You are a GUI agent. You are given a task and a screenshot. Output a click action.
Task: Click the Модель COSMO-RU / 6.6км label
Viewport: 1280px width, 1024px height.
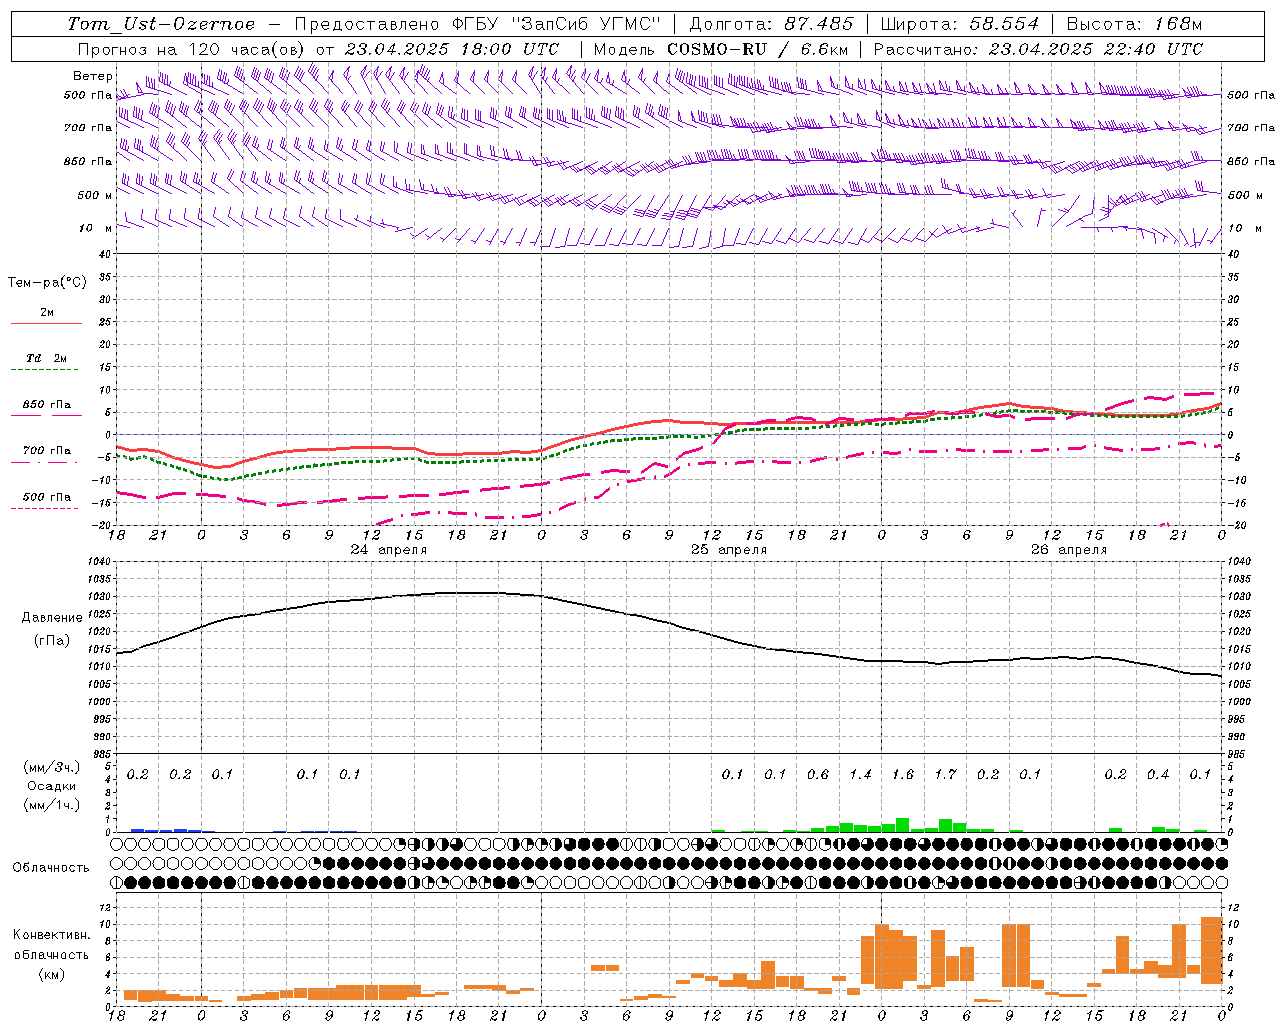(x=721, y=49)
